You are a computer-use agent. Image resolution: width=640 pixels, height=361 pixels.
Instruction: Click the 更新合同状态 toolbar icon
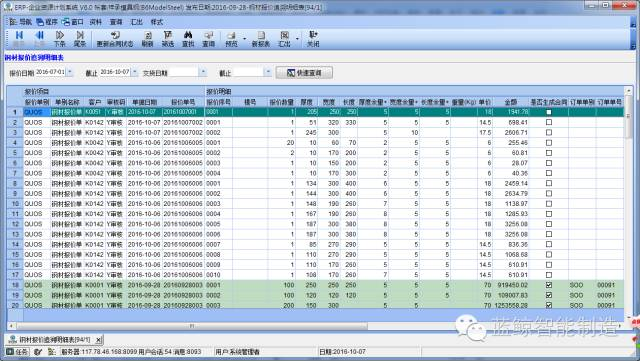115,36
